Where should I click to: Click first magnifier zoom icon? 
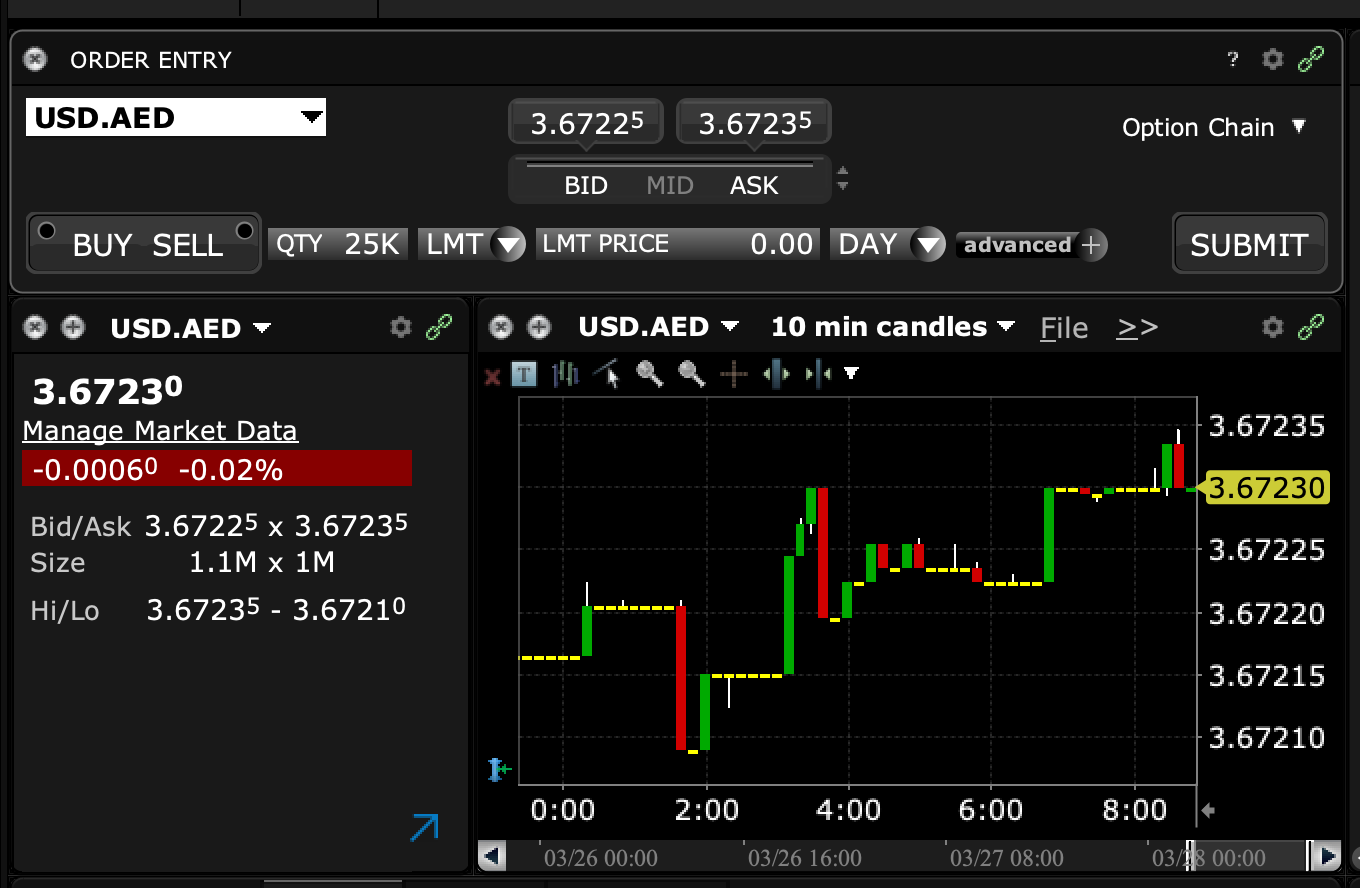(650, 374)
